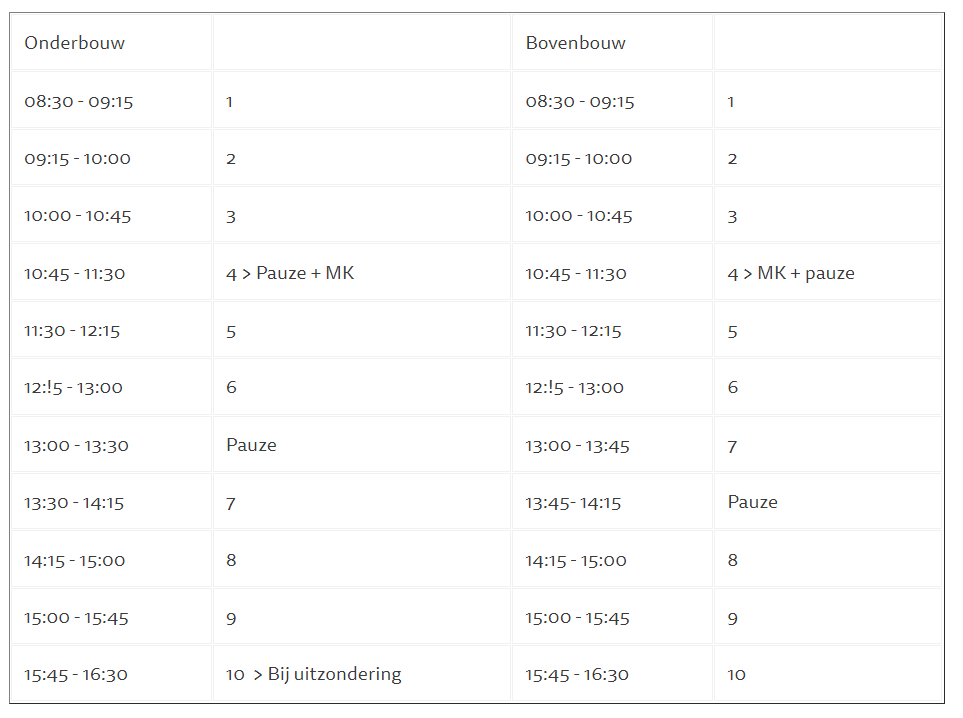963x718 pixels.
Task: Click Bovenbouw's 15:45 - 16:30 time cell
Action: click(x=578, y=674)
